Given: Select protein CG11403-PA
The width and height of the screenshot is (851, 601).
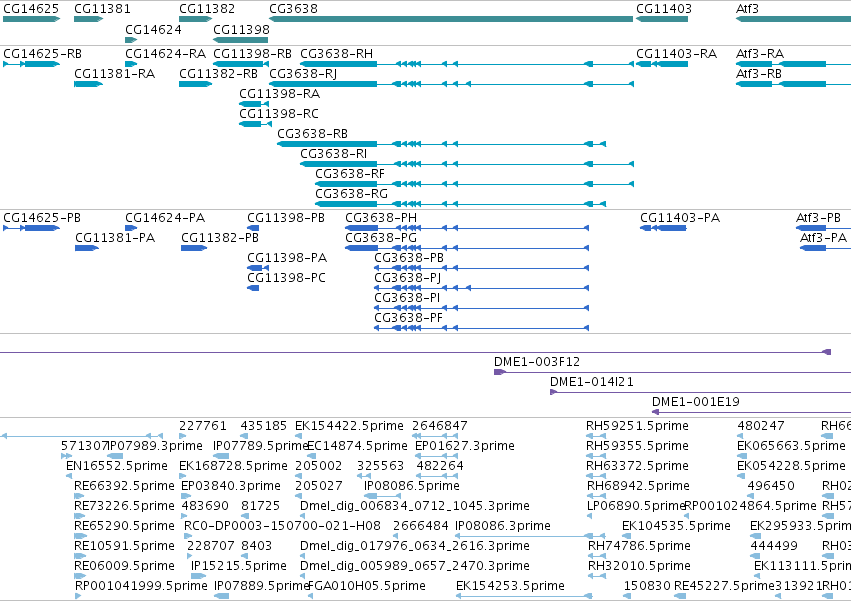Looking at the screenshot, I should [663, 228].
